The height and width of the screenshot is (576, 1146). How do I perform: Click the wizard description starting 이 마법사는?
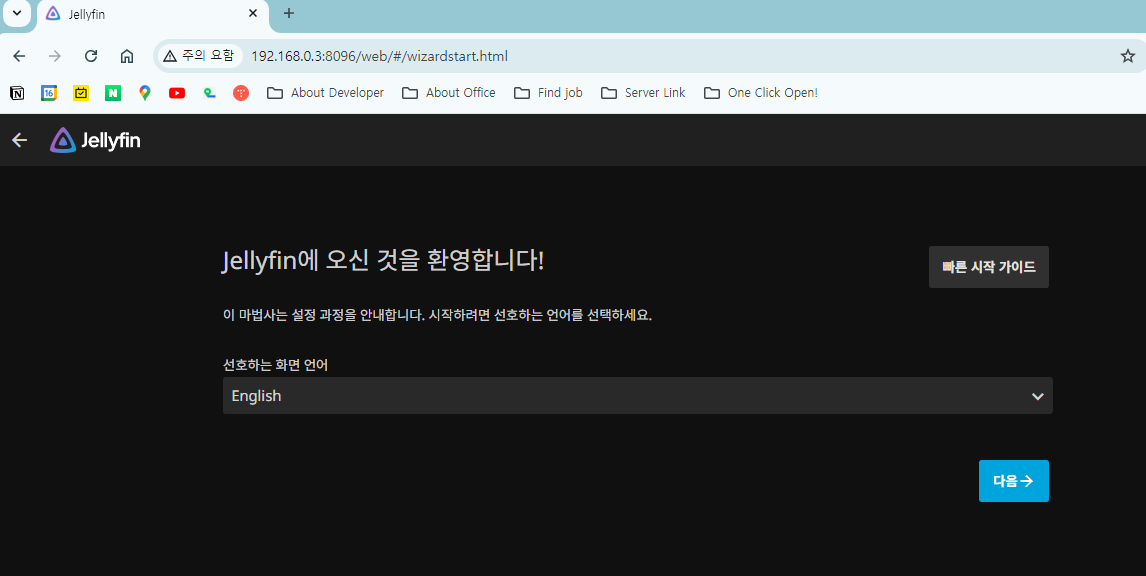pyautogui.click(x=437, y=317)
